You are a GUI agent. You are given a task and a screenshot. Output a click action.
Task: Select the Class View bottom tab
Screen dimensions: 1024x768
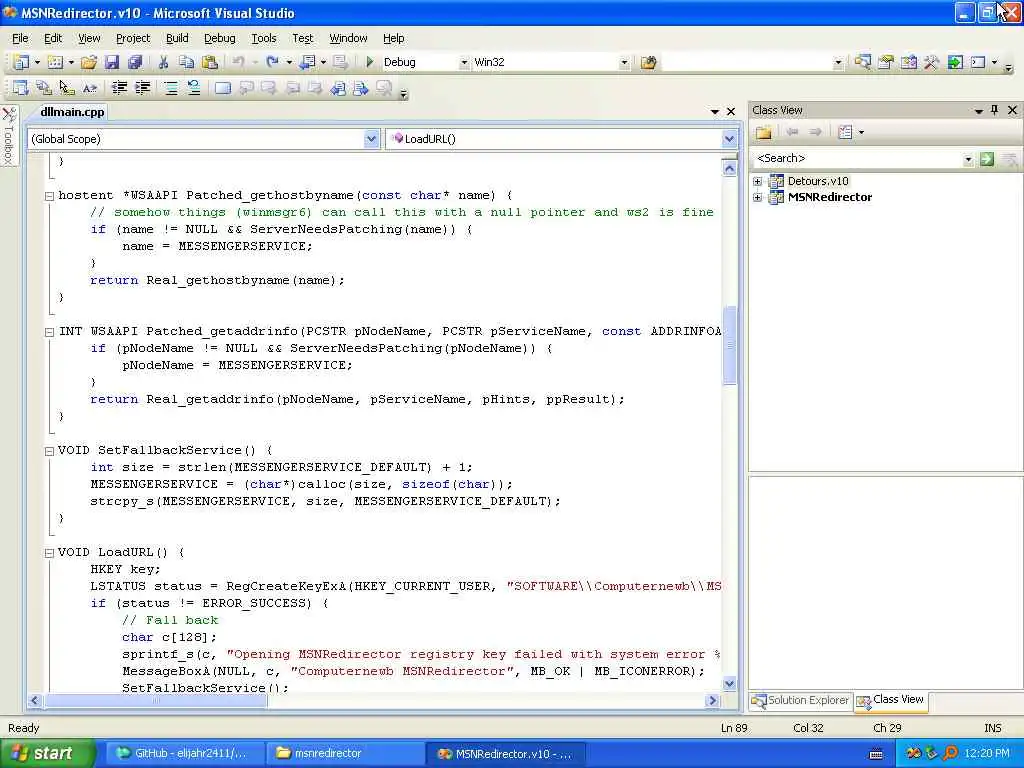pyautogui.click(x=891, y=700)
